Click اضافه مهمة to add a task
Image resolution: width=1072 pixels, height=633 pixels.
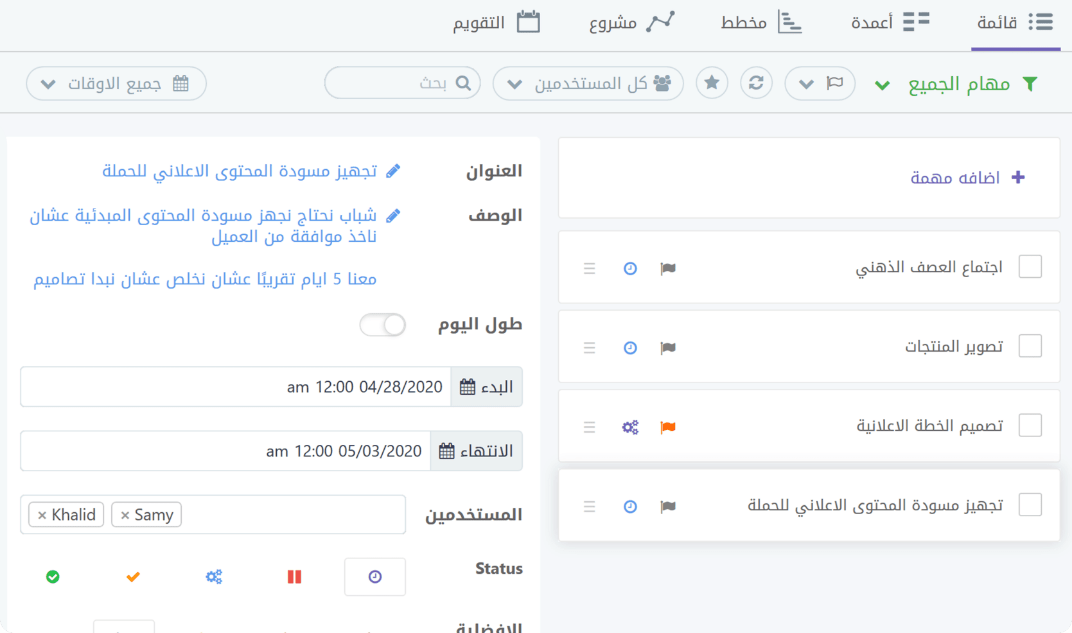967,178
